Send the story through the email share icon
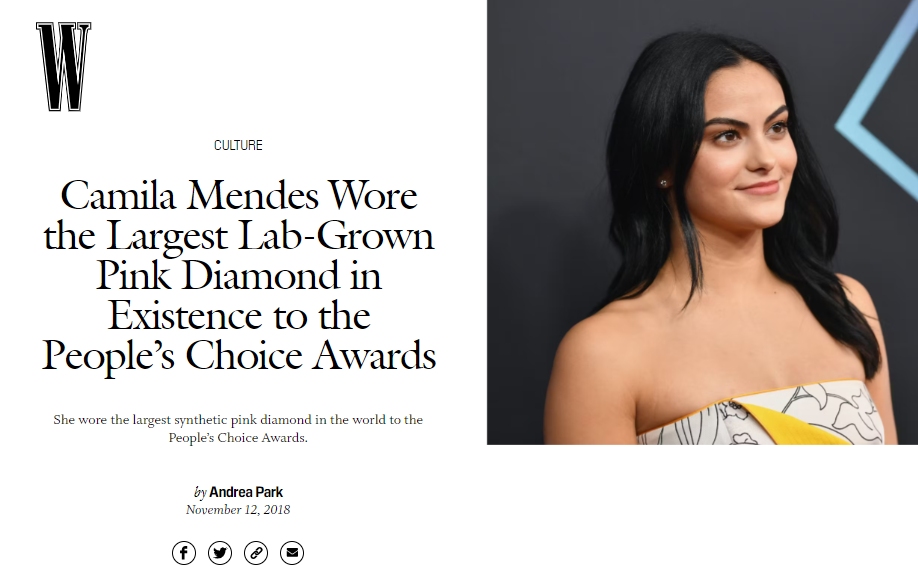918x577 pixels. [x=292, y=552]
